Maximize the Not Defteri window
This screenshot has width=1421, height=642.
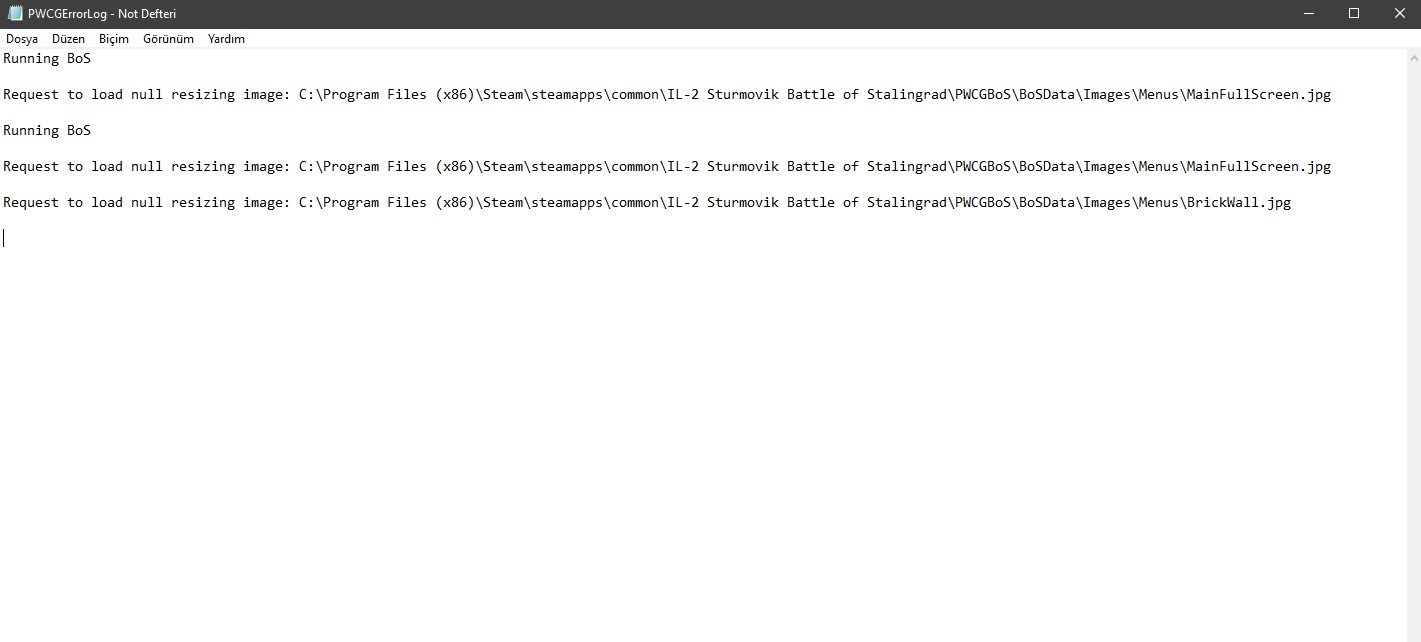pyautogui.click(x=1354, y=13)
